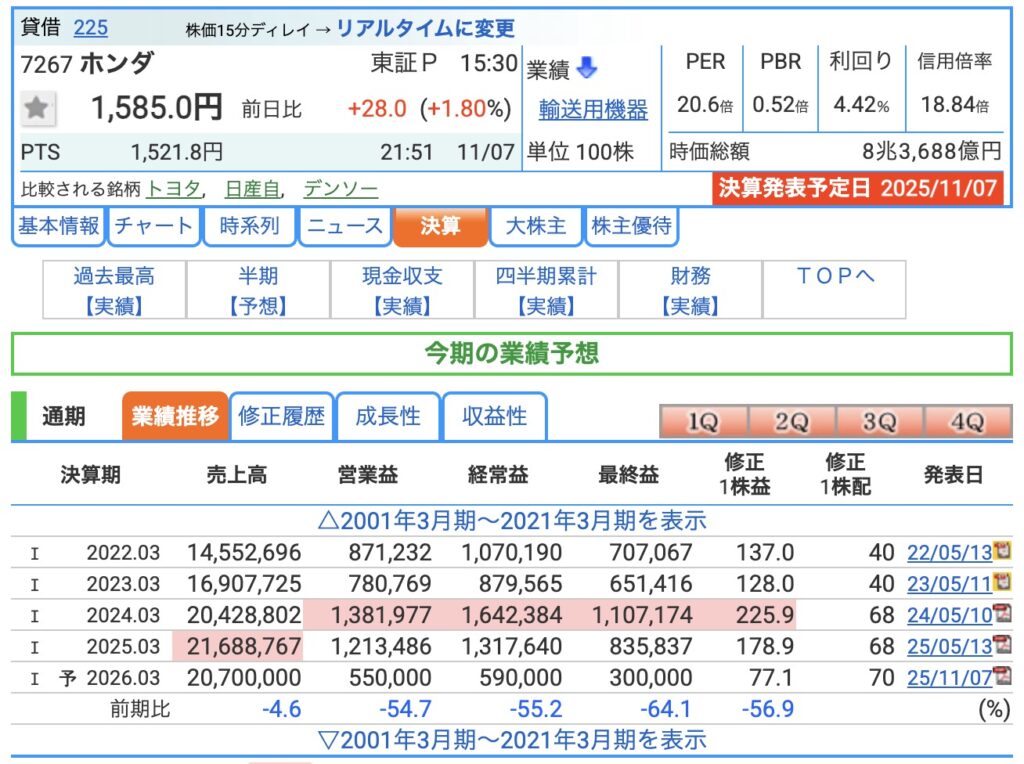This screenshot has width=1024, height=764.
Task: Expand earlier years with △2001年3月期〜2021年3月期を表示
Action: (x=511, y=520)
